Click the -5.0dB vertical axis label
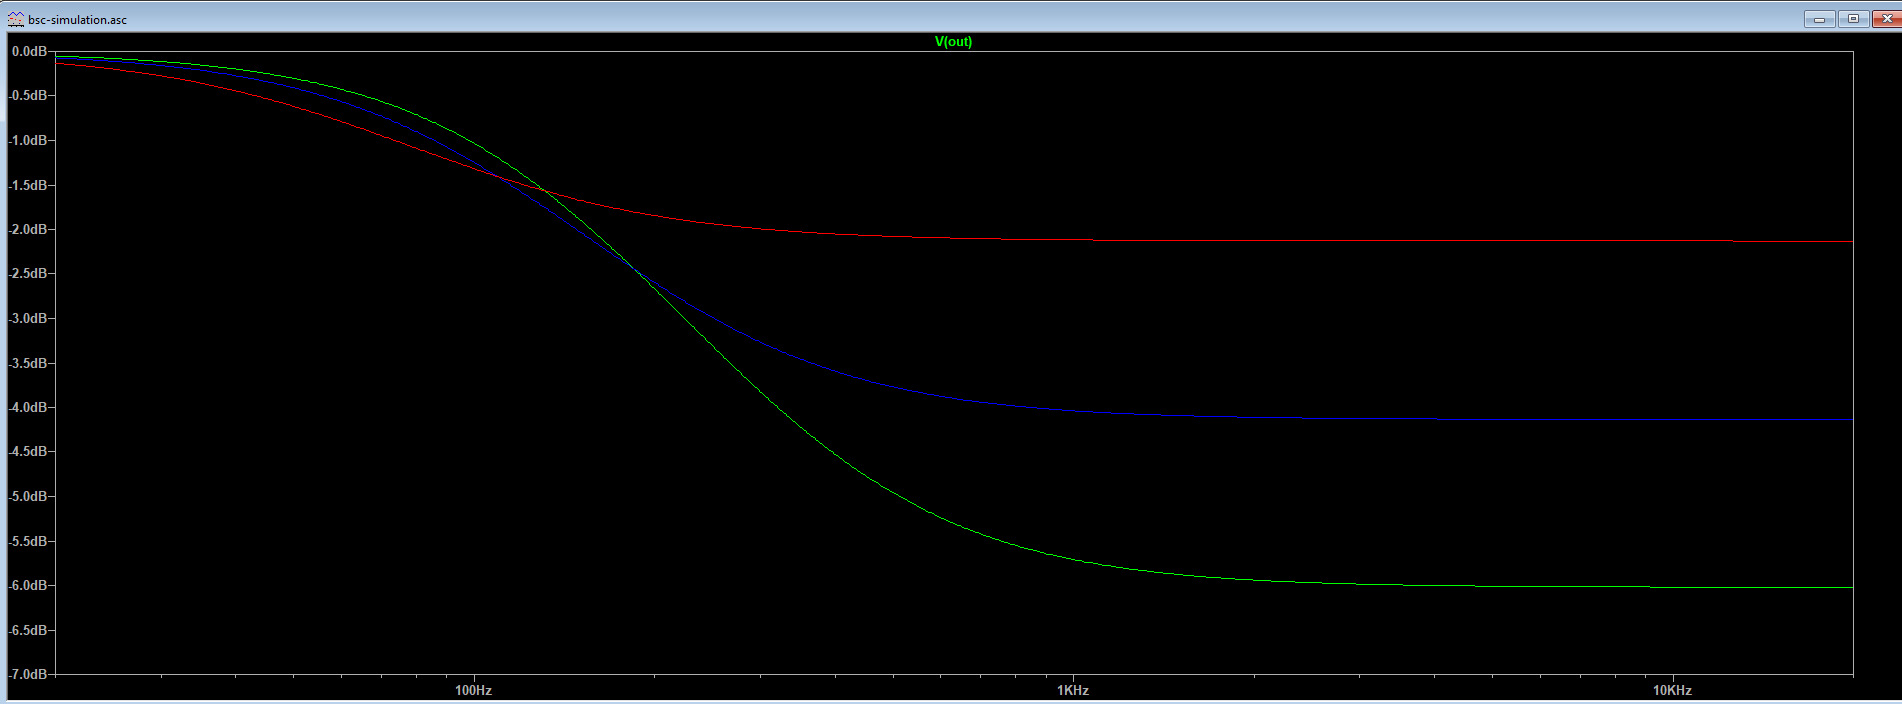1902x704 pixels. click(x=28, y=497)
